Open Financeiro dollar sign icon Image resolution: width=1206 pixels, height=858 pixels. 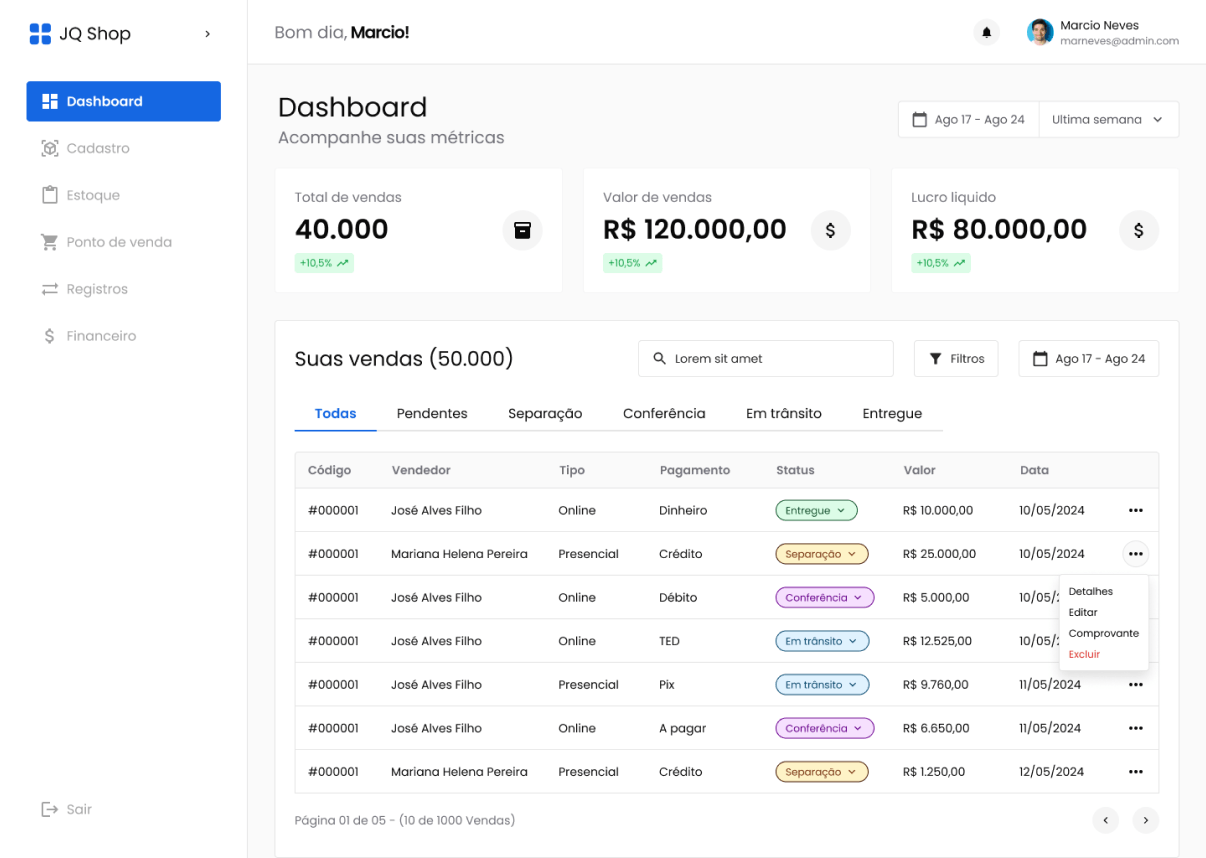click(x=50, y=336)
